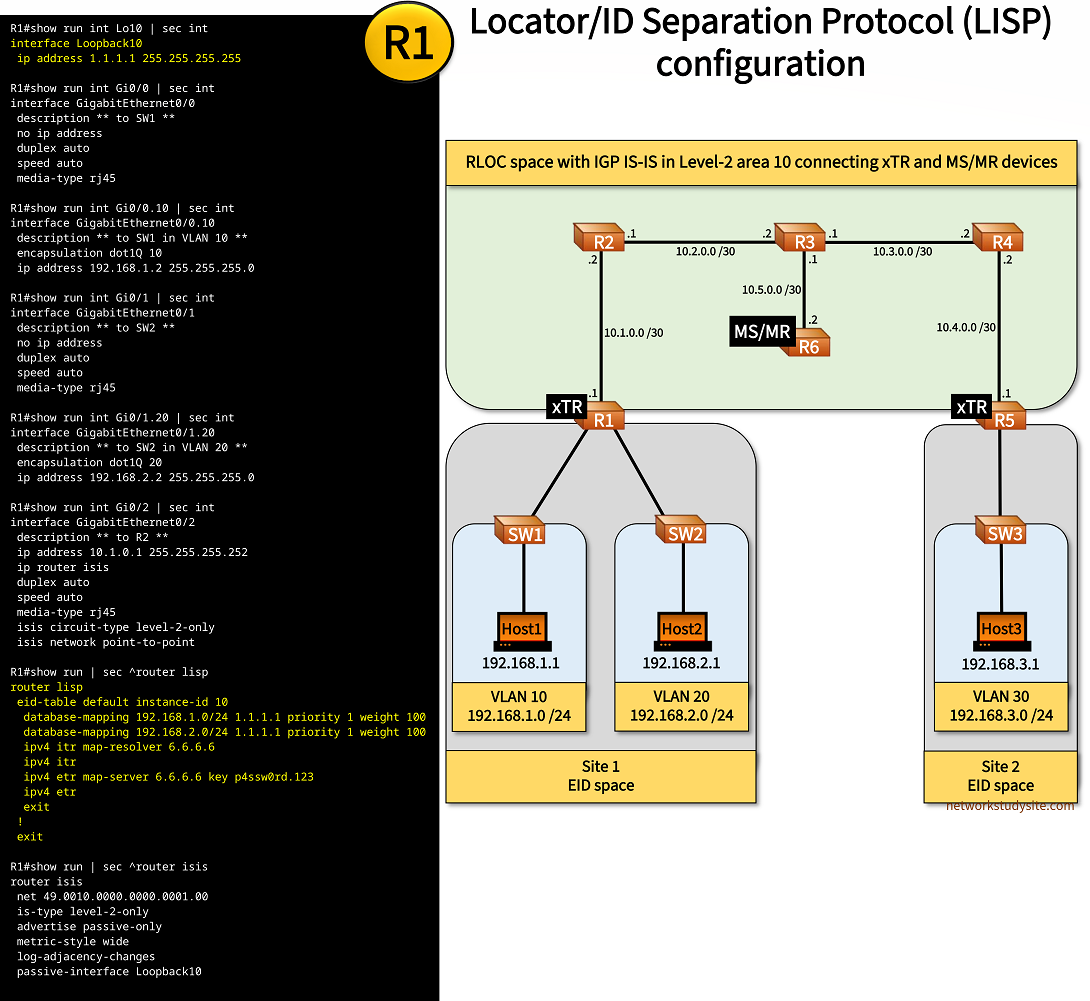The width and height of the screenshot is (1090, 1001).
Task: Click the Site 1 EID space label
Action: pyautogui.click(x=600, y=776)
